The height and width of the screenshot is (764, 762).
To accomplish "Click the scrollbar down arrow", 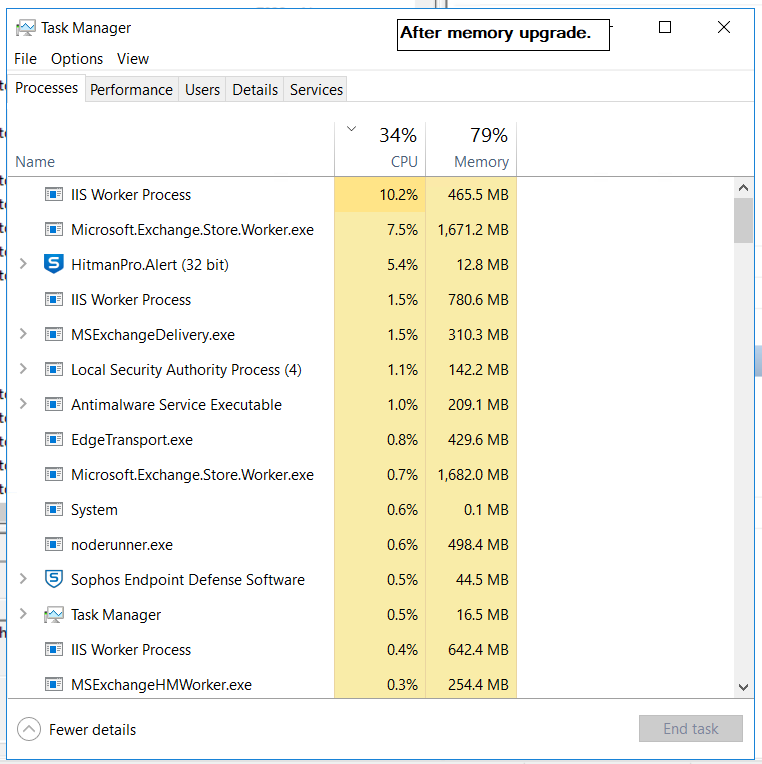I will (x=743, y=688).
